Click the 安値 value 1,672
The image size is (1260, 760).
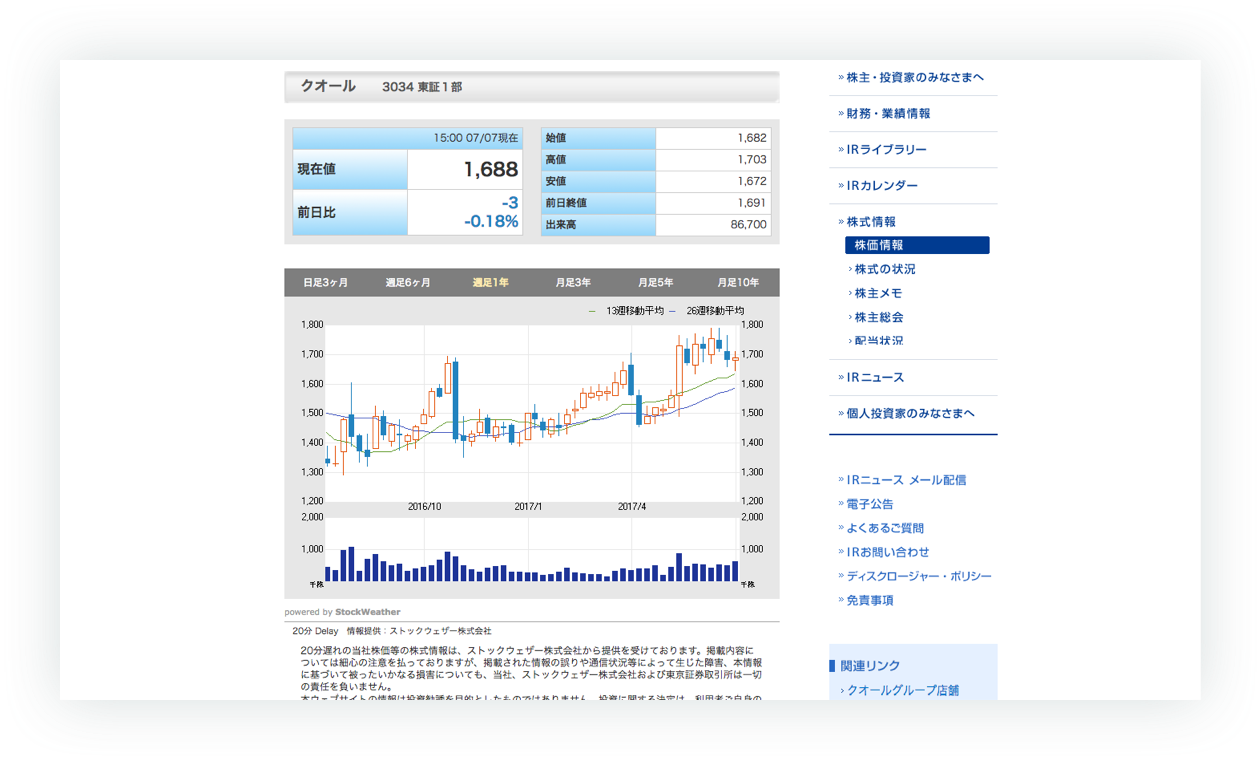point(751,181)
